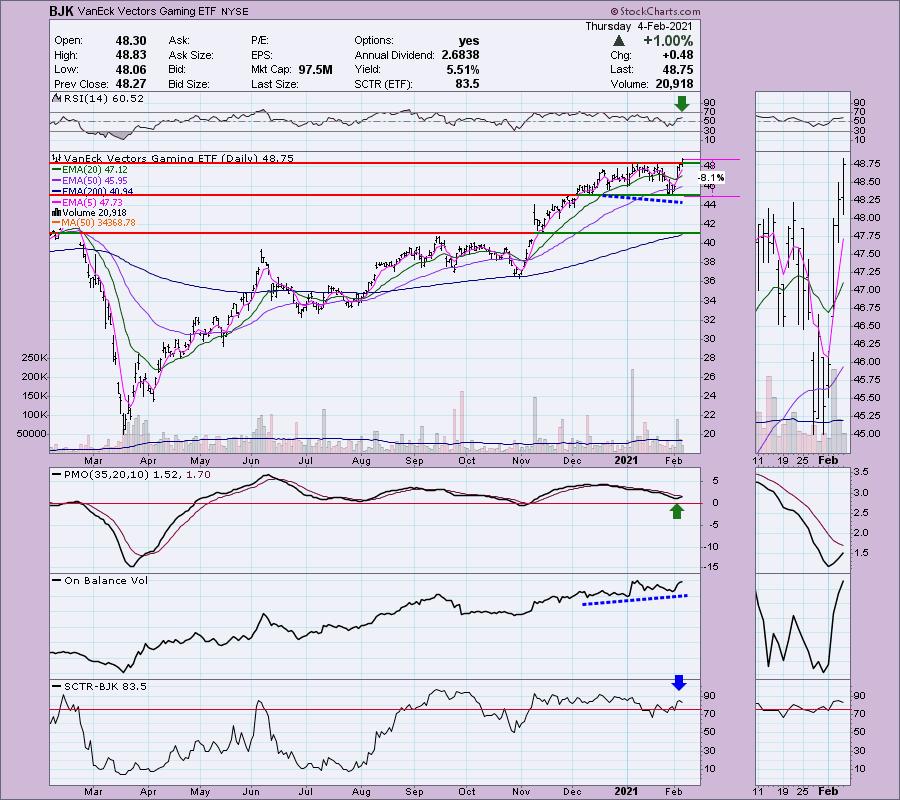
Task: Select the Mkt Cap value 97.5M
Action: pyautogui.click(x=315, y=69)
